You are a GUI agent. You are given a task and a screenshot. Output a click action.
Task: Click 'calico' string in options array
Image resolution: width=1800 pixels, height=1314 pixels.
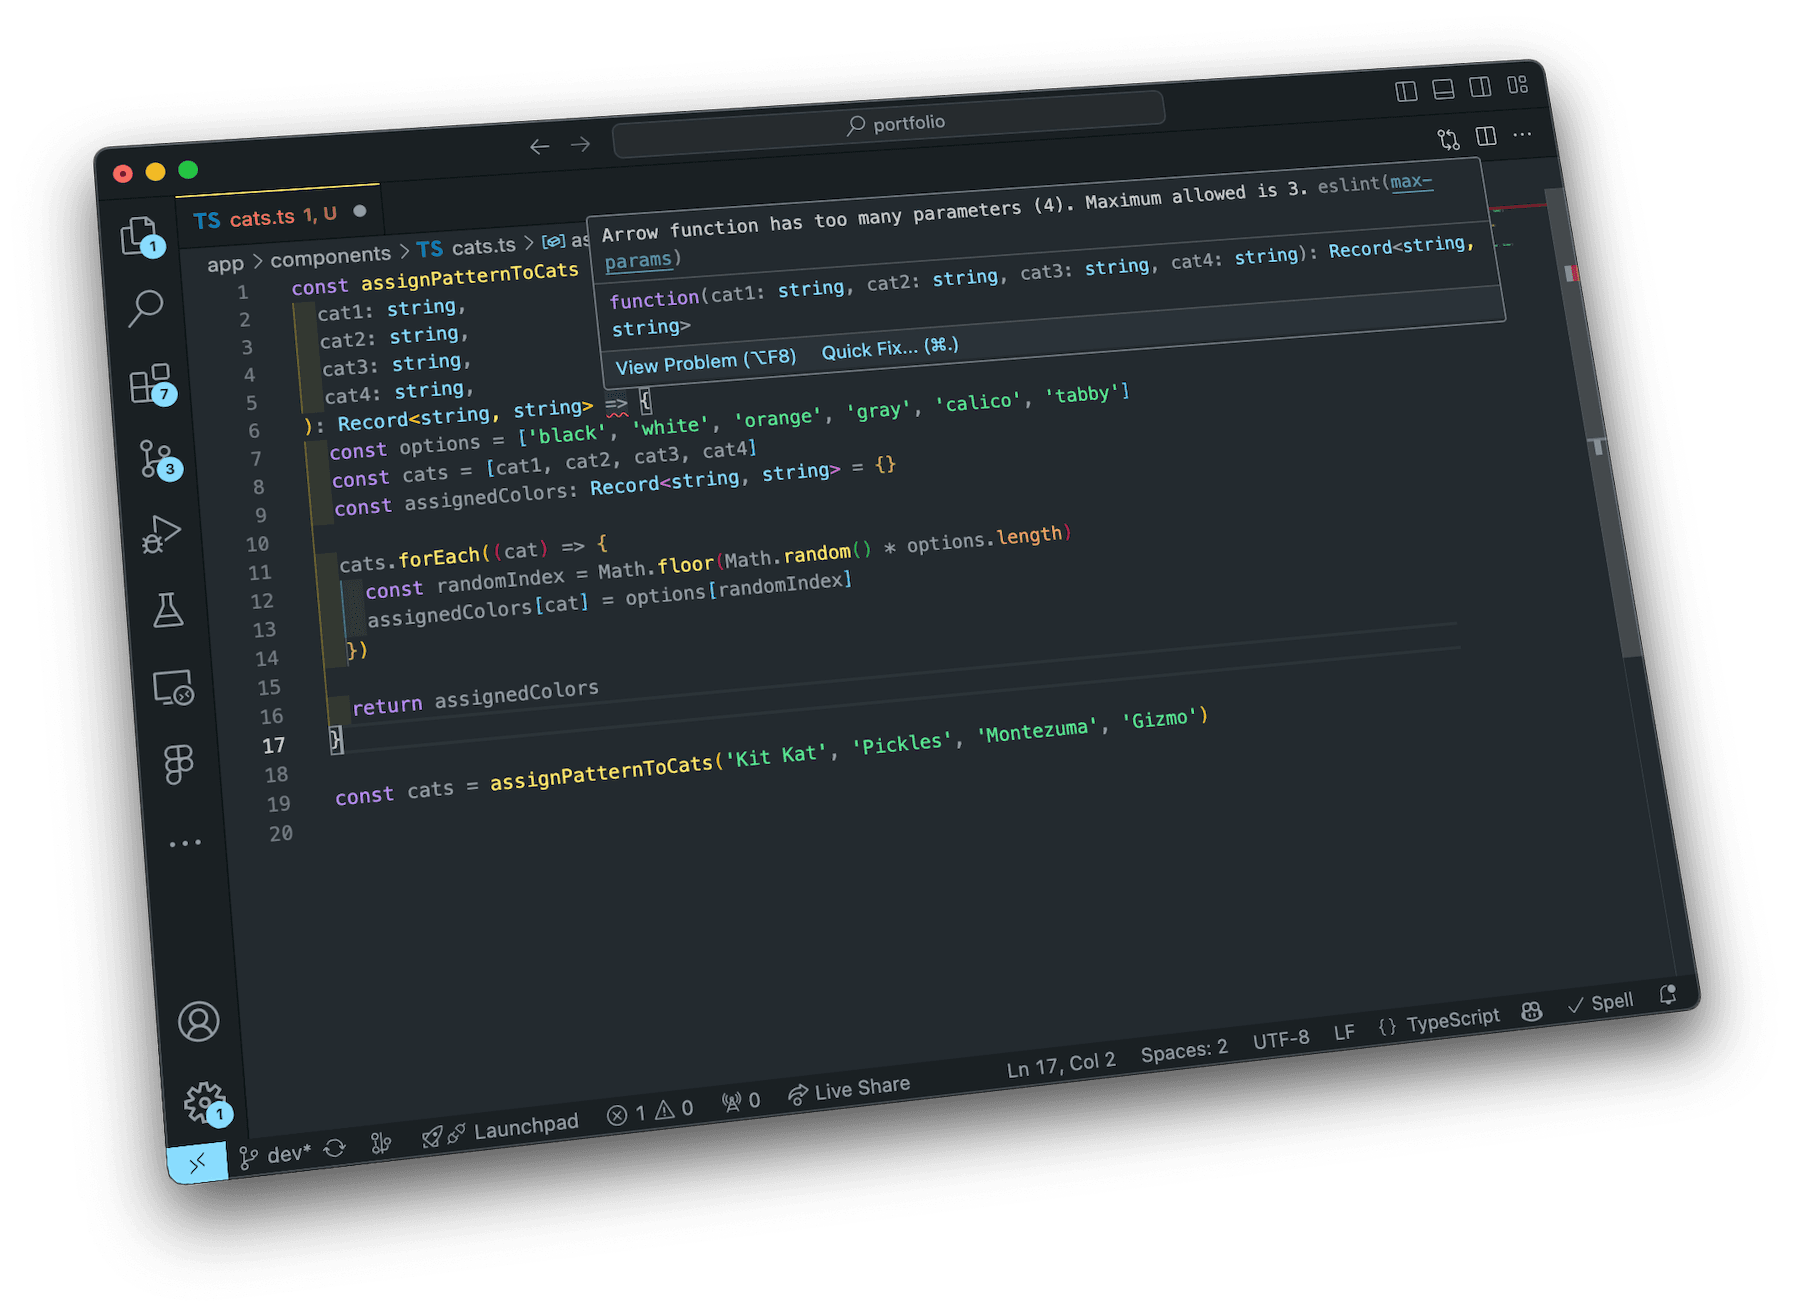(978, 402)
